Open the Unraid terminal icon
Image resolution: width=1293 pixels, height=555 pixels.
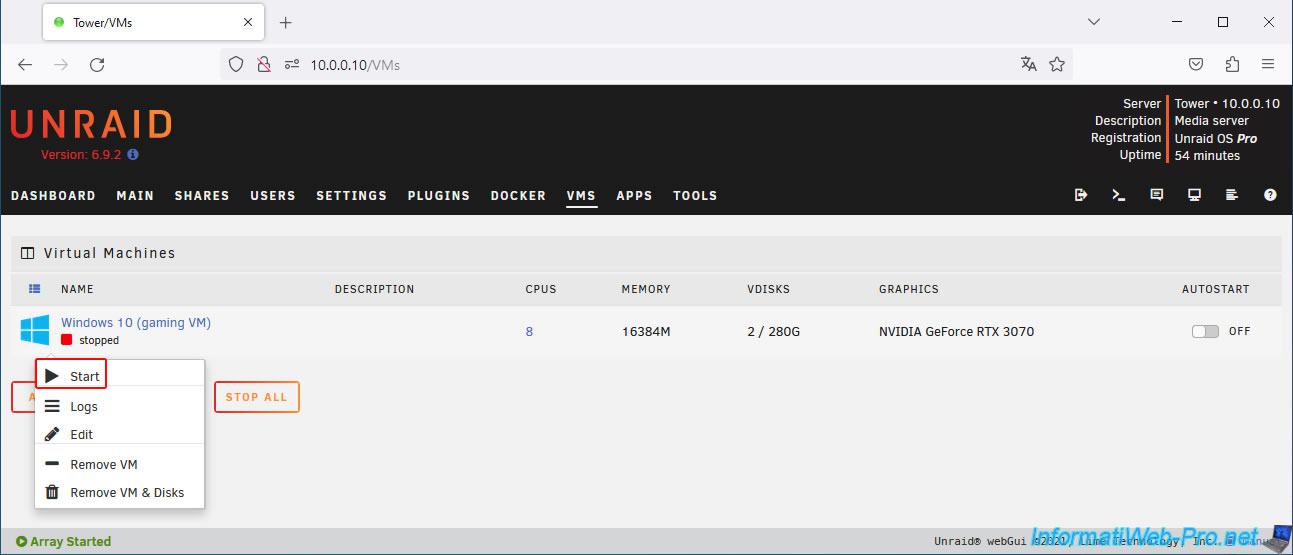pyautogui.click(x=1119, y=195)
